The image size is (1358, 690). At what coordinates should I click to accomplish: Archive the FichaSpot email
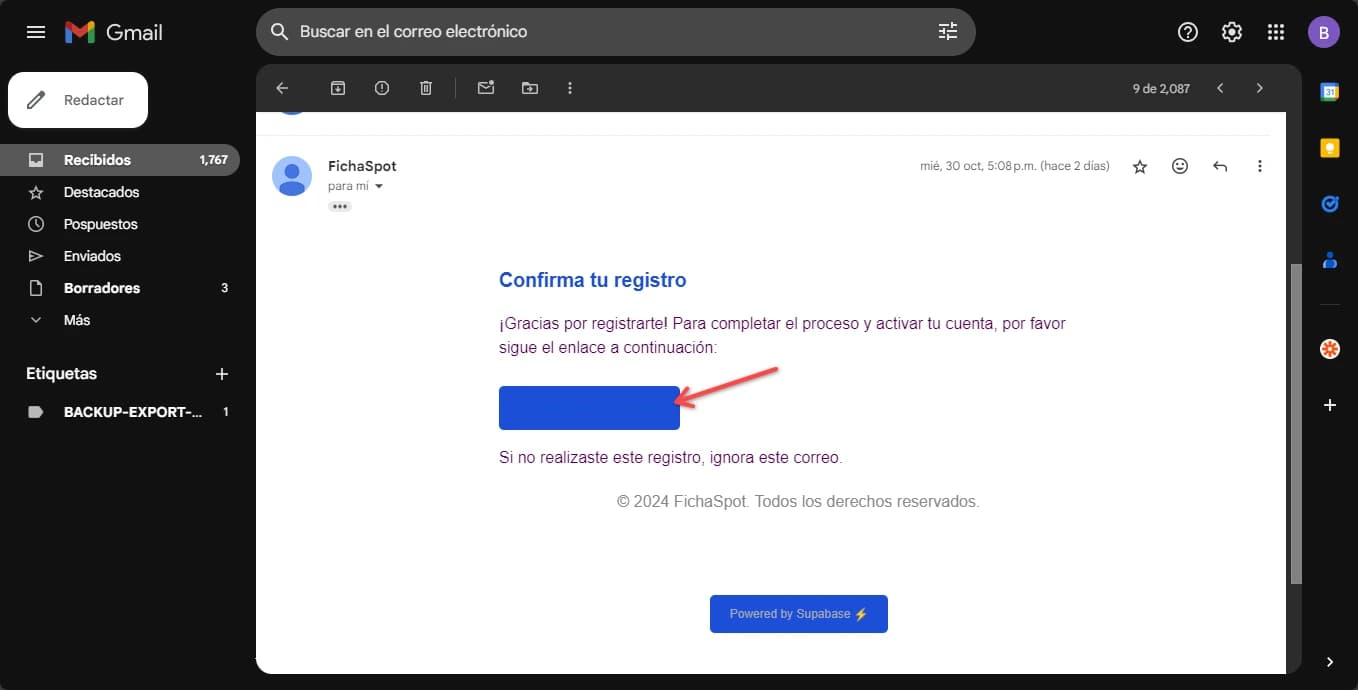tap(337, 87)
